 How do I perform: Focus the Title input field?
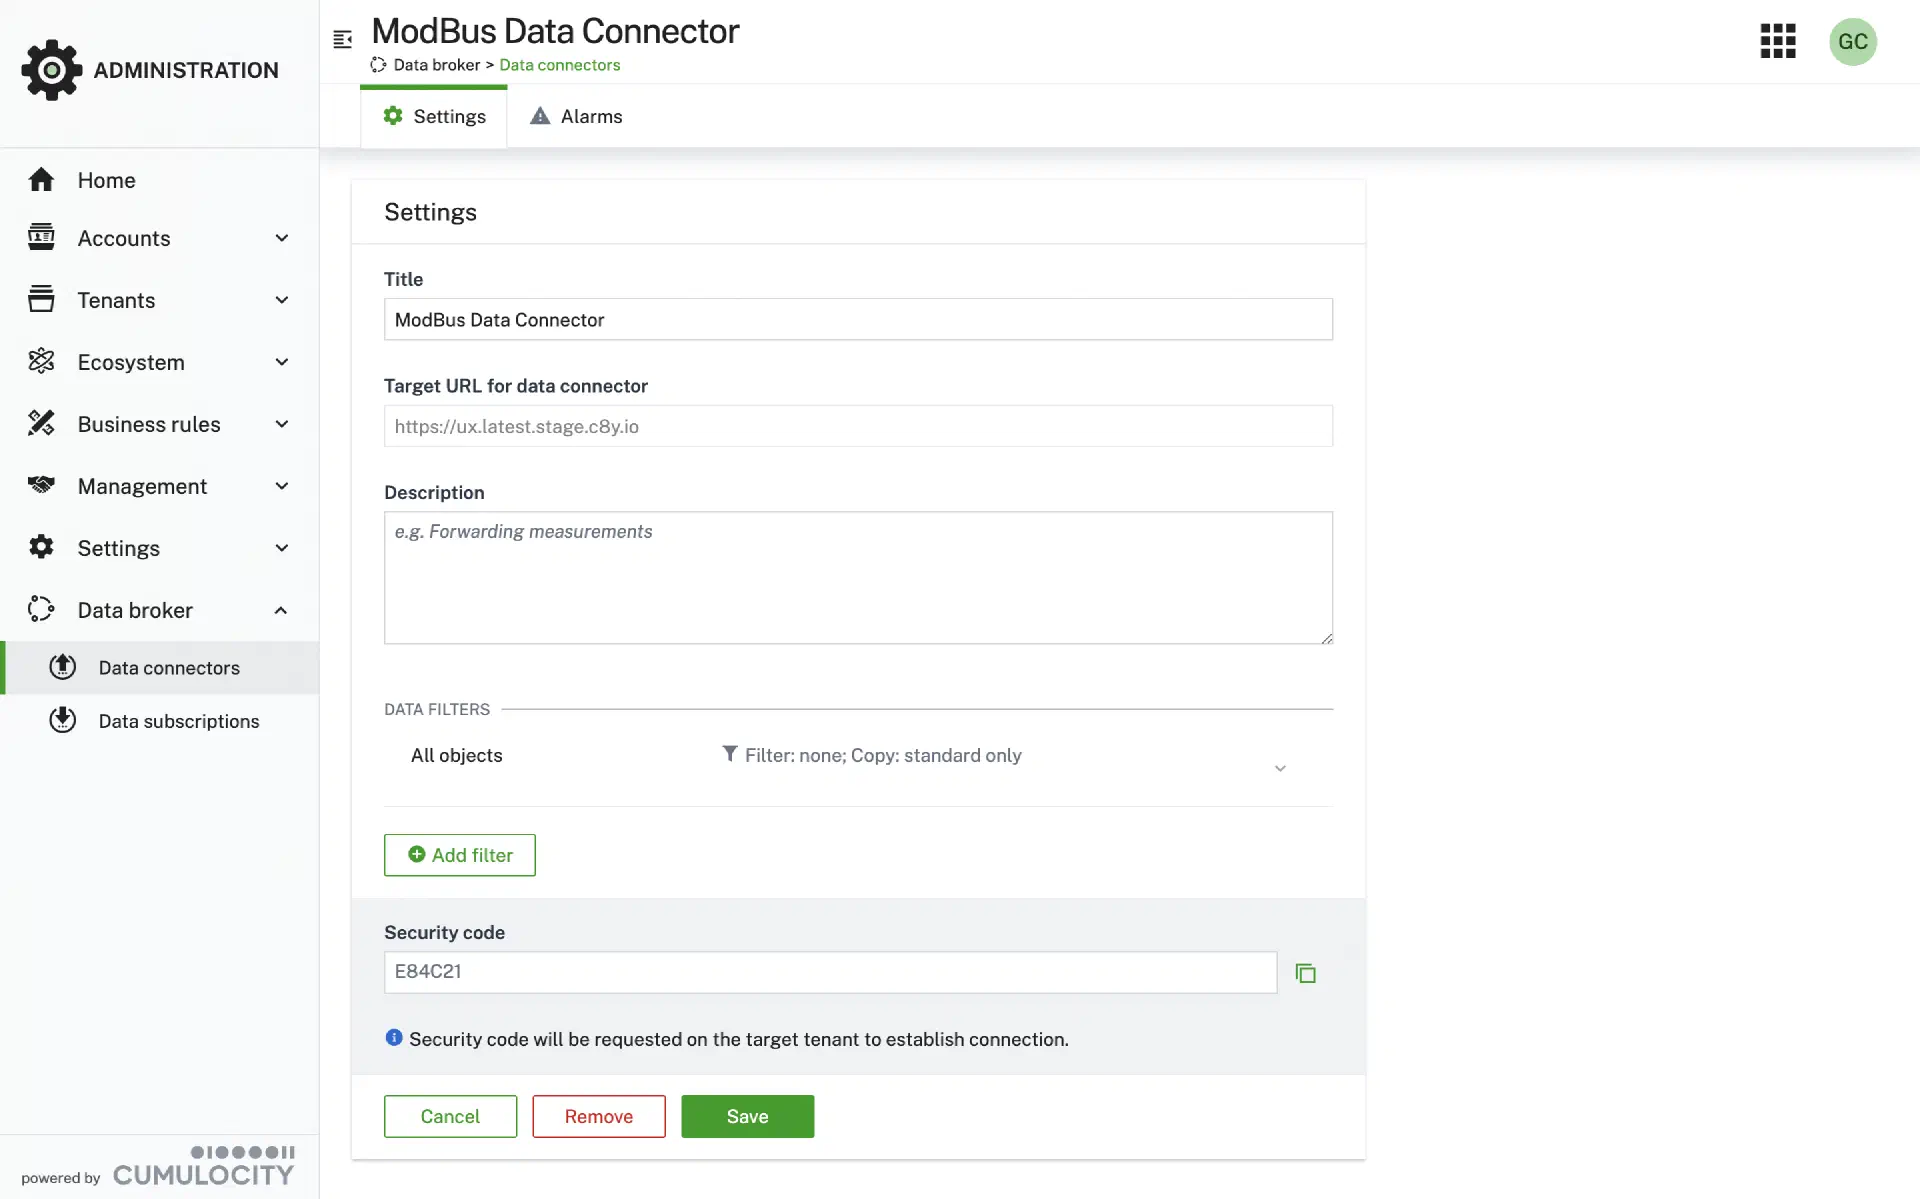(x=857, y=320)
